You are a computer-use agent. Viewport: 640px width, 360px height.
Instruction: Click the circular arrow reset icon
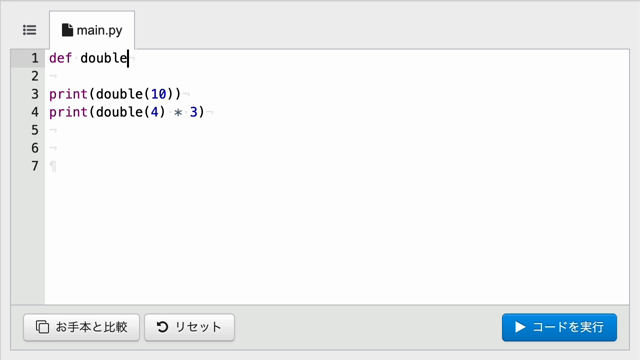162,327
